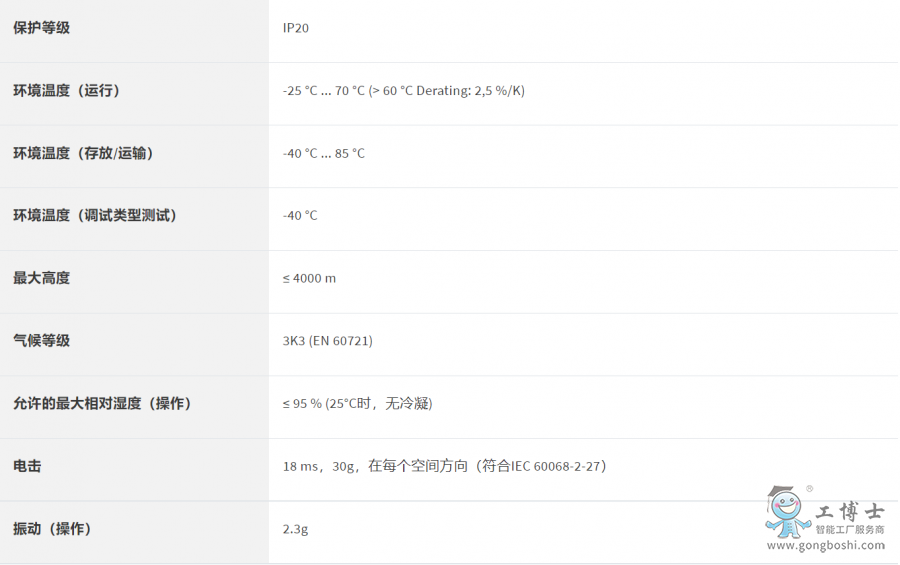Select the -40 °C ... 85 °C value
900x565 pixels.
323,153
